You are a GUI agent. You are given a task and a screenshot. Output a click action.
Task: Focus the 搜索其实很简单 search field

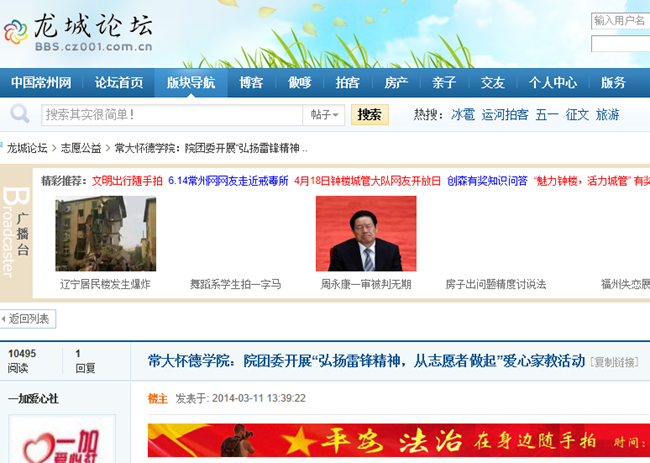point(172,115)
